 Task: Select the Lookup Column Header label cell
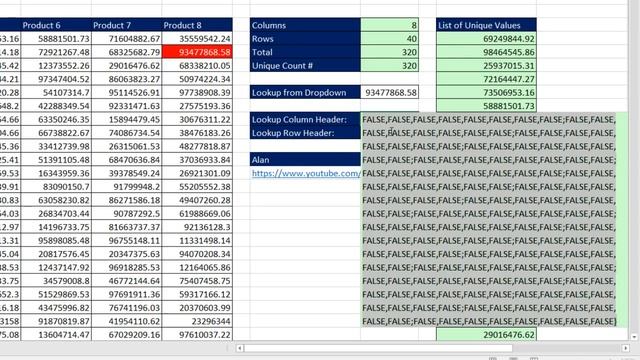coord(305,119)
